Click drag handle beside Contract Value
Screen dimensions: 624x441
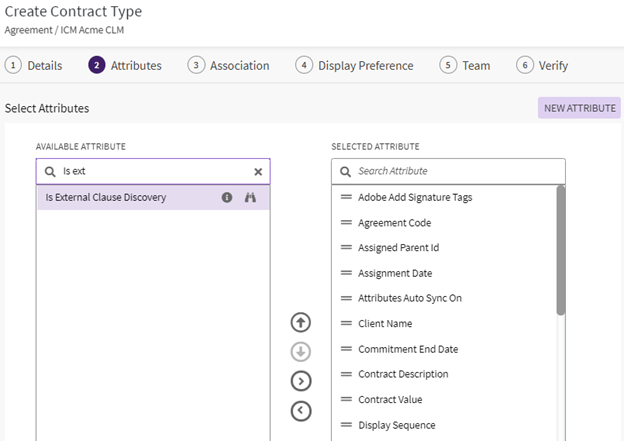point(346,400)
